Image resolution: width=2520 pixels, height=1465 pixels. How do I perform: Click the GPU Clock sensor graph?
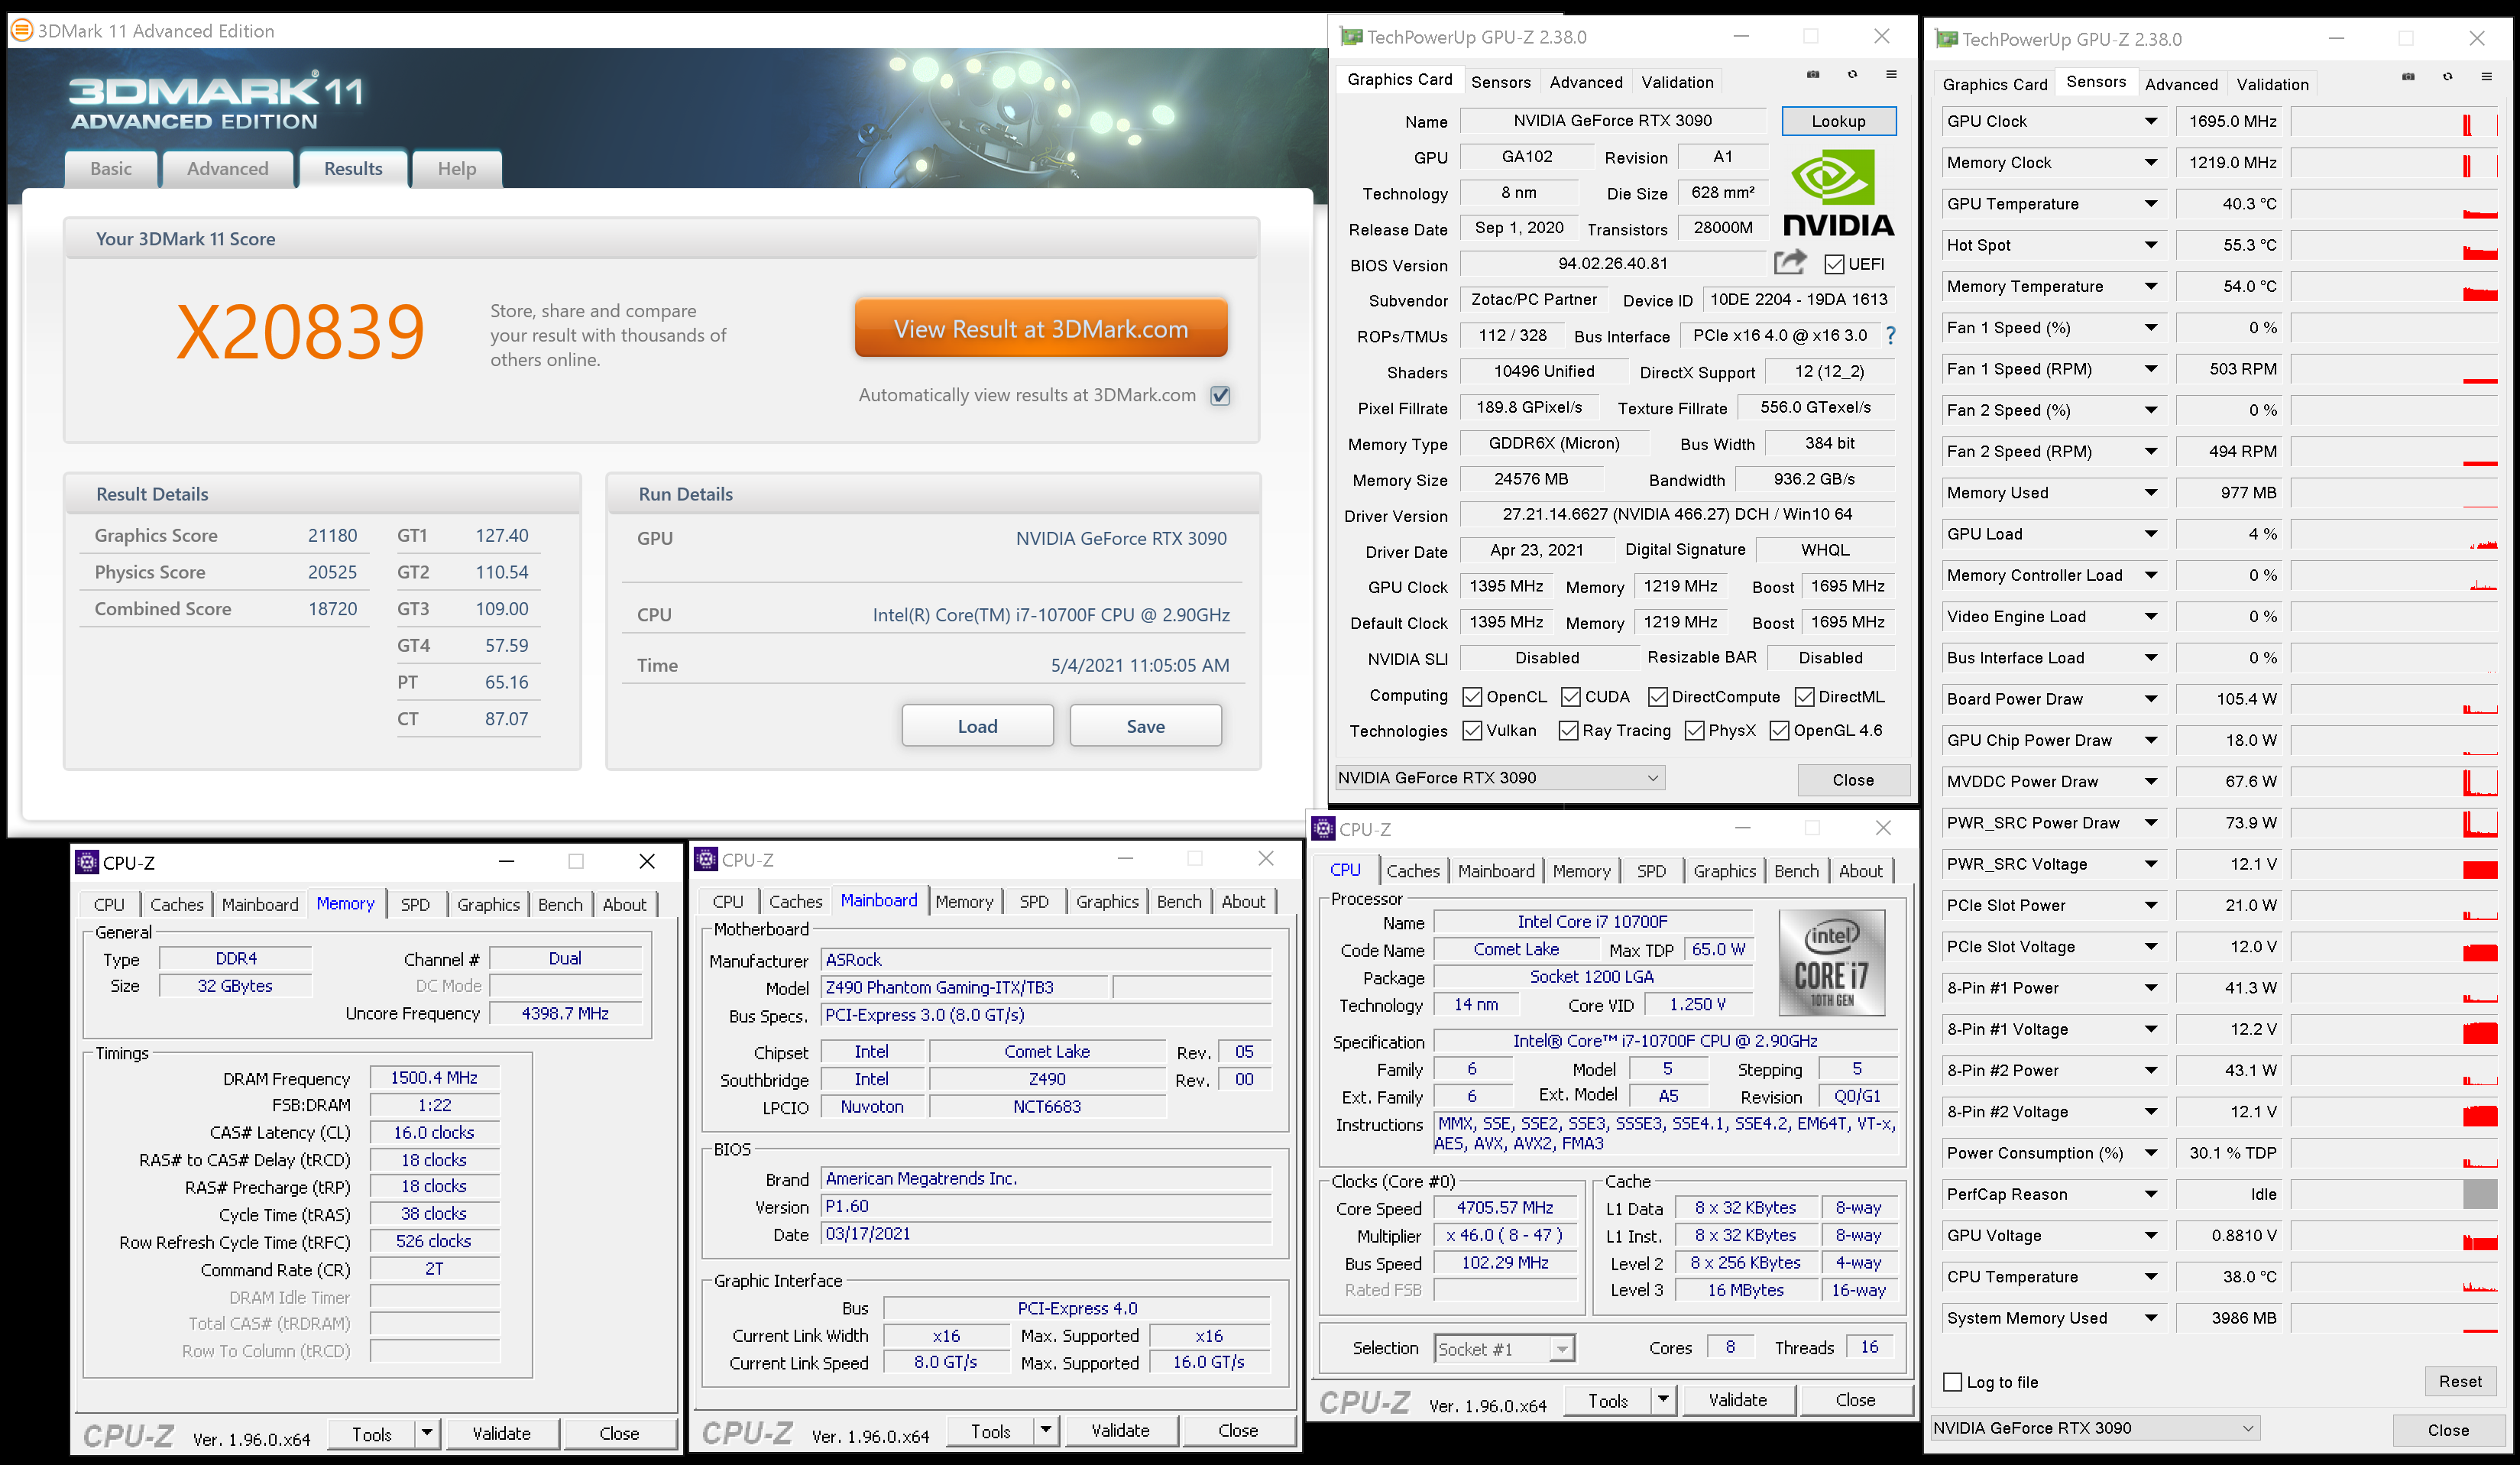click(2394, 122)
